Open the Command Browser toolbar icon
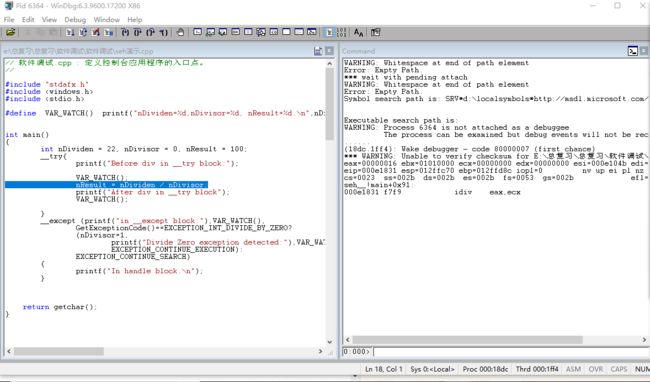This screenshot has width=650, height=382. 312,32
